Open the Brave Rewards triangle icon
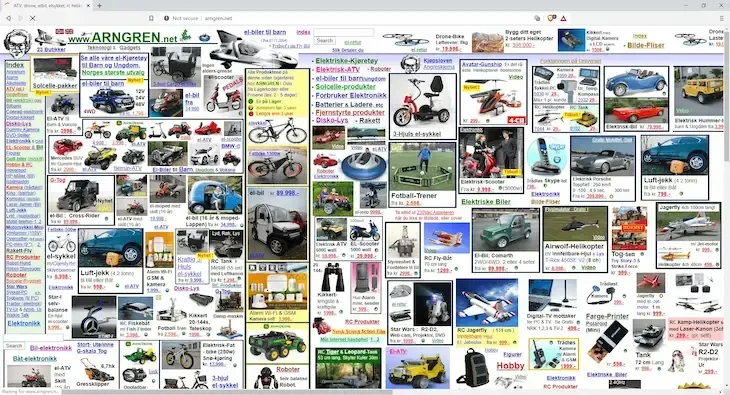 [x=563, y=18]
